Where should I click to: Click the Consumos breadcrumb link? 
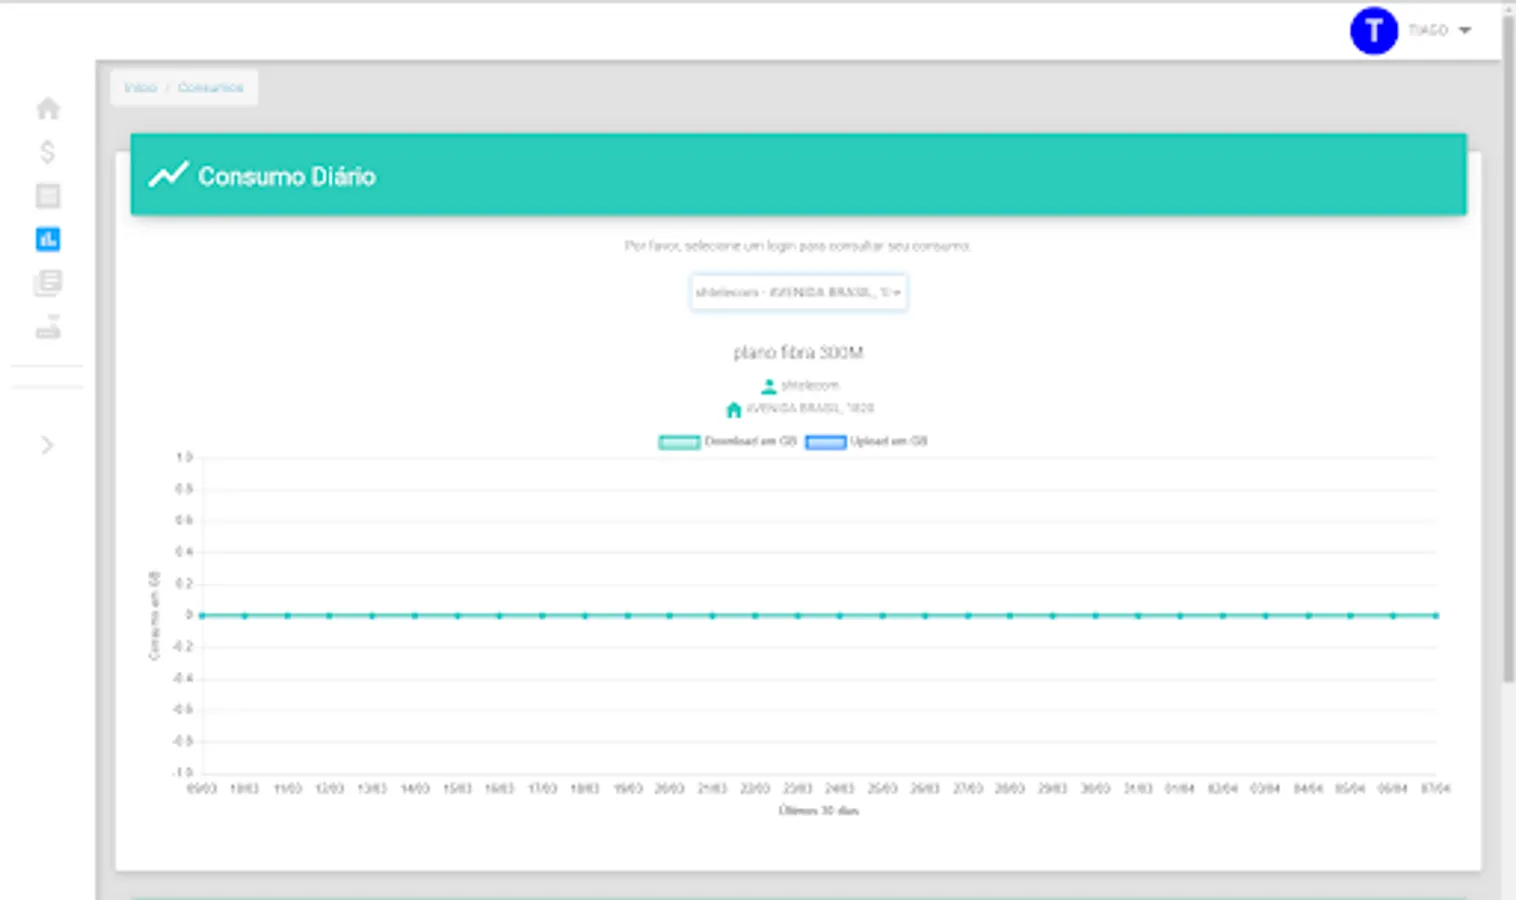pos(210,88)
